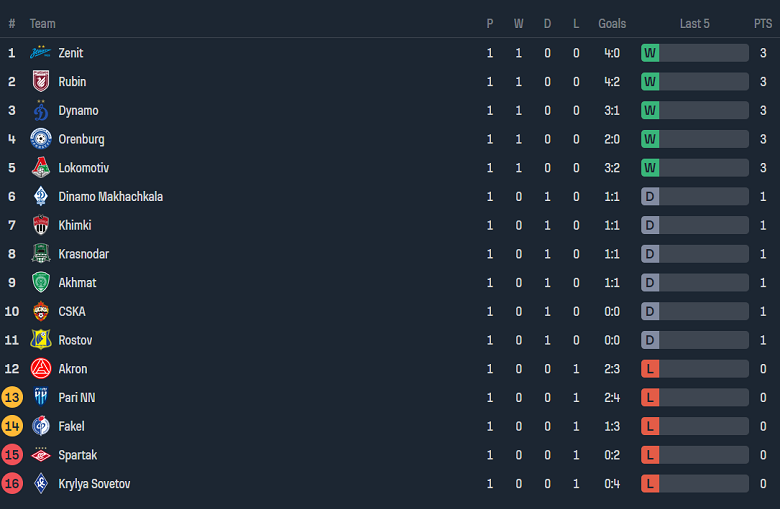780x509 pixels.
Task: Click the PTS column header
Action: (763, 23)
